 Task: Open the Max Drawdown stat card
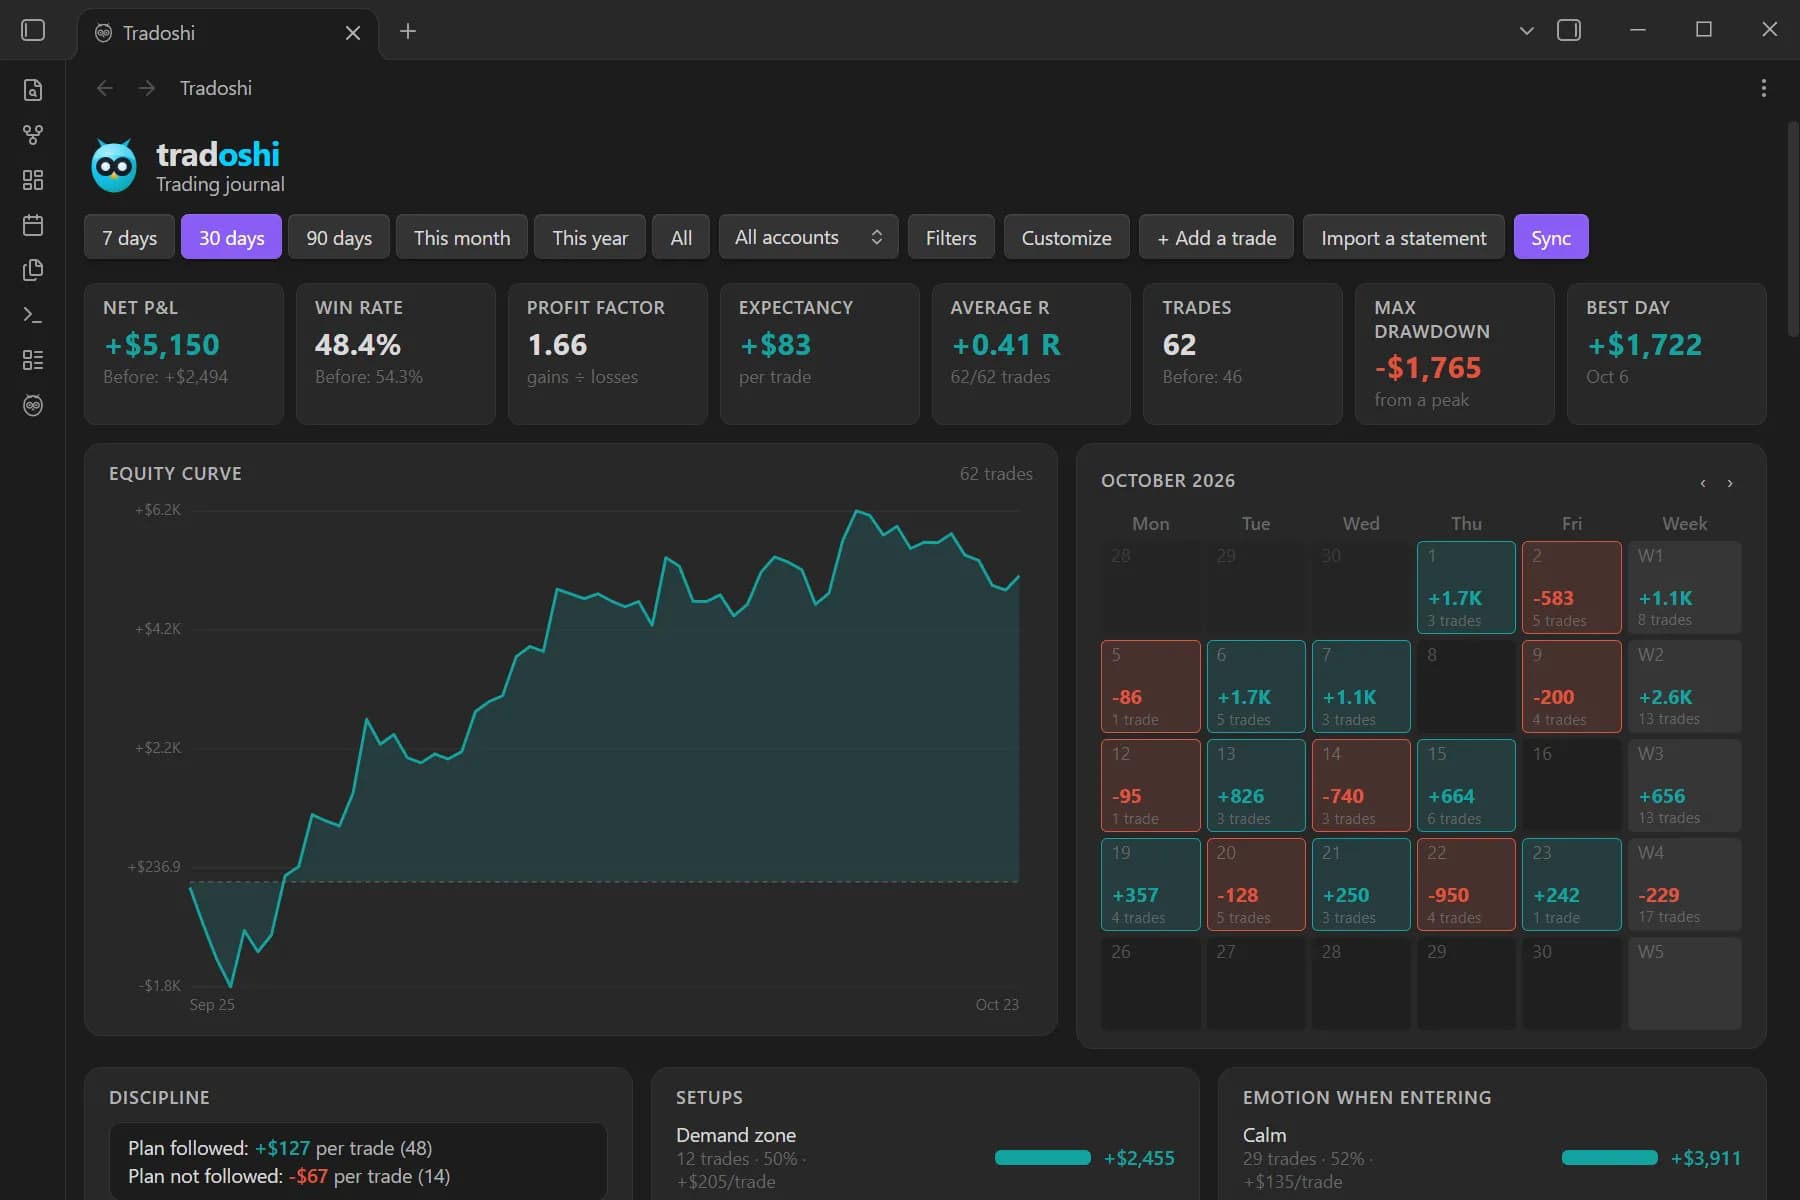(x=1455, y=354)
